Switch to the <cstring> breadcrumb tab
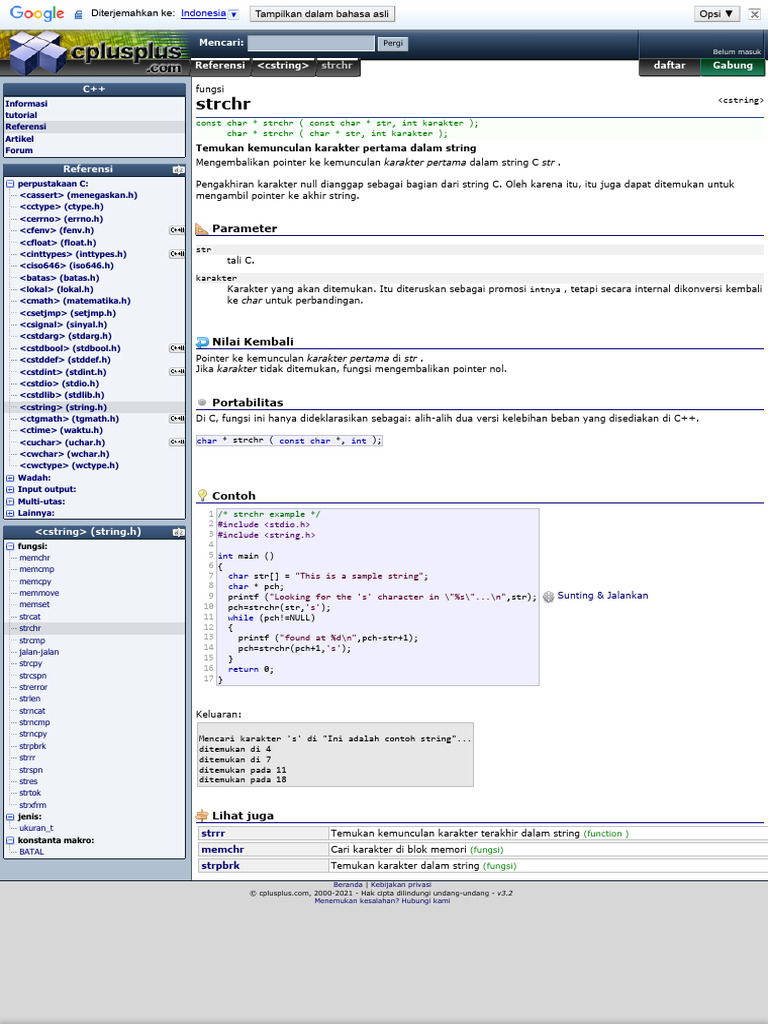 pos(282,66)
